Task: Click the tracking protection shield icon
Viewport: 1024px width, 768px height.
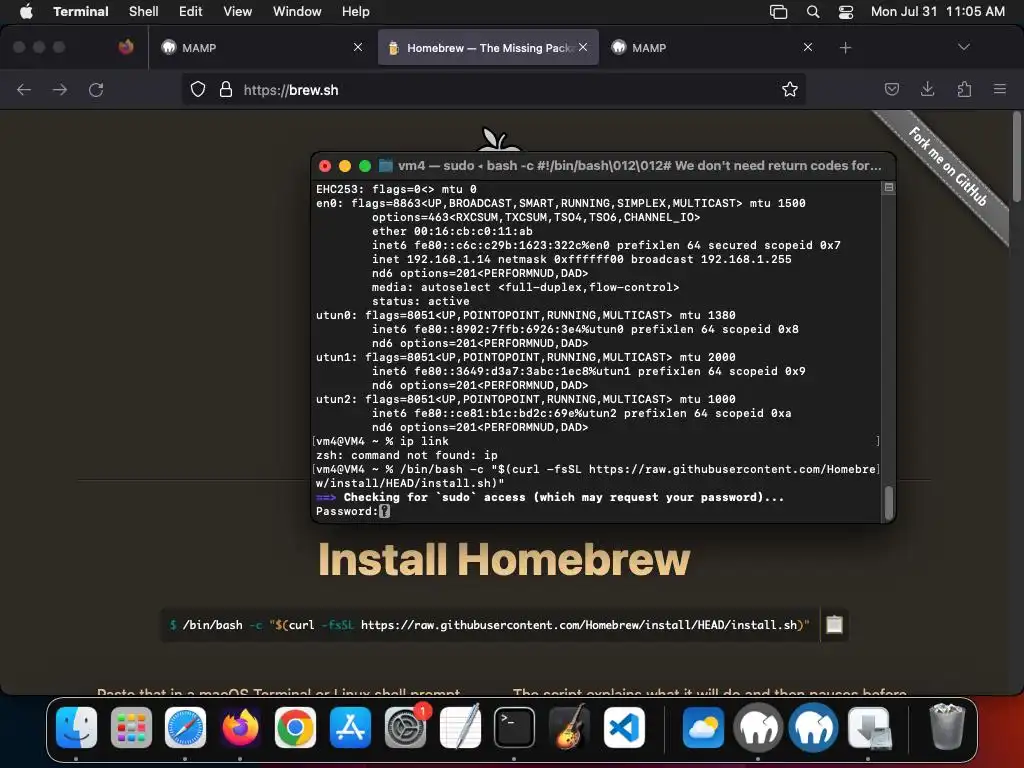Action: [198, 89]
